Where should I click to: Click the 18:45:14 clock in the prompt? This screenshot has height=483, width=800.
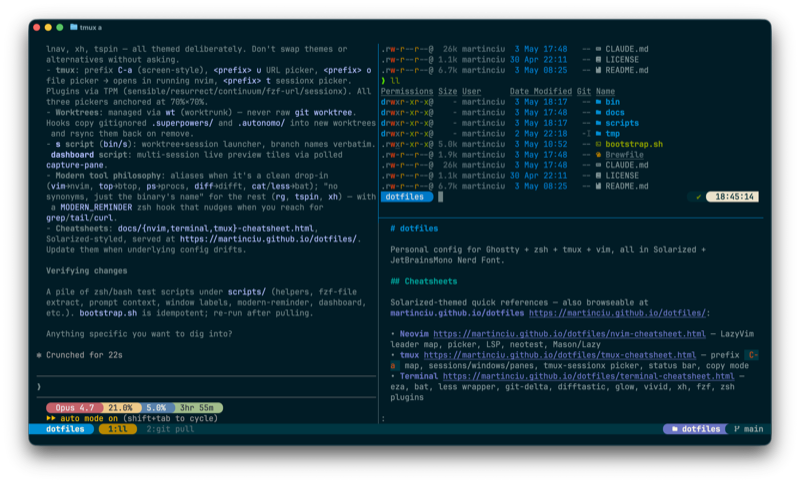(734, 197)
